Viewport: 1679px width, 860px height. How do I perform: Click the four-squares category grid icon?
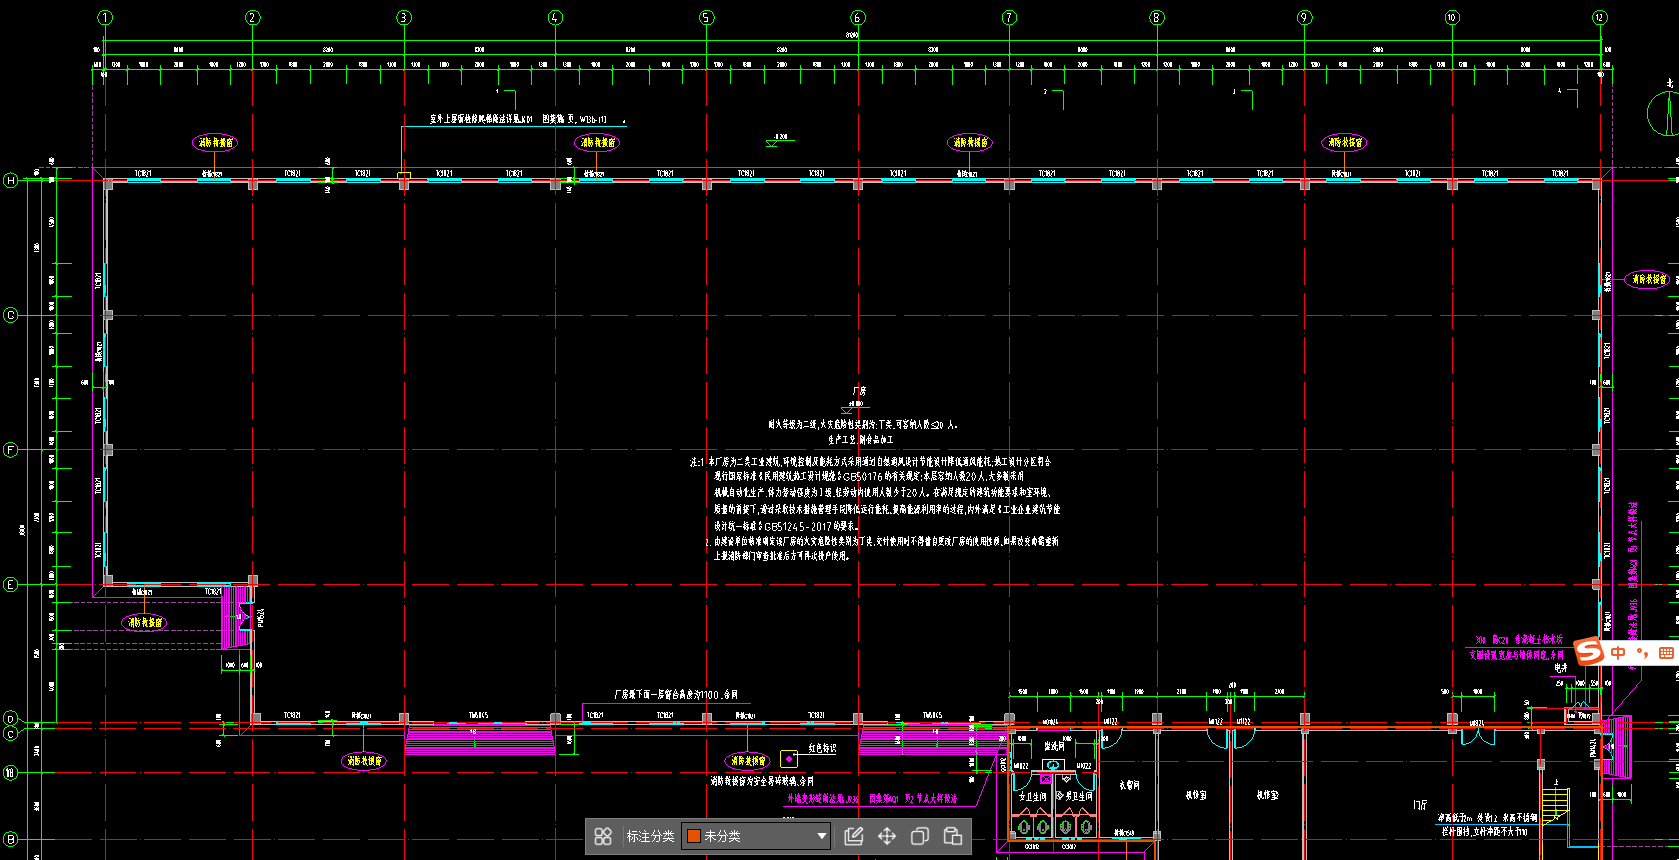click(603, 836)
